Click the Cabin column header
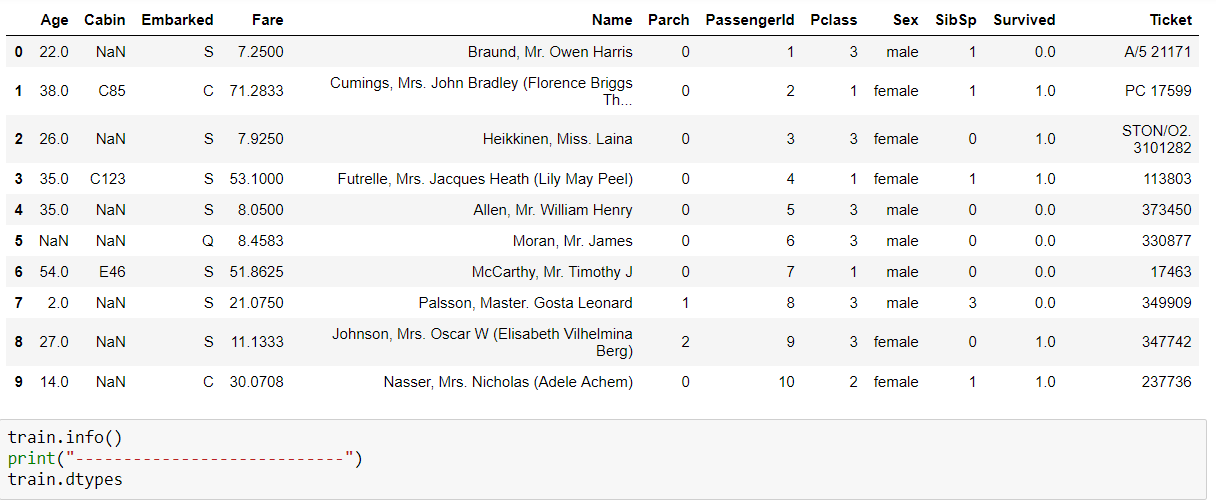The width and height of the screenshot is (1216, 503). click(x=105, y=20)
